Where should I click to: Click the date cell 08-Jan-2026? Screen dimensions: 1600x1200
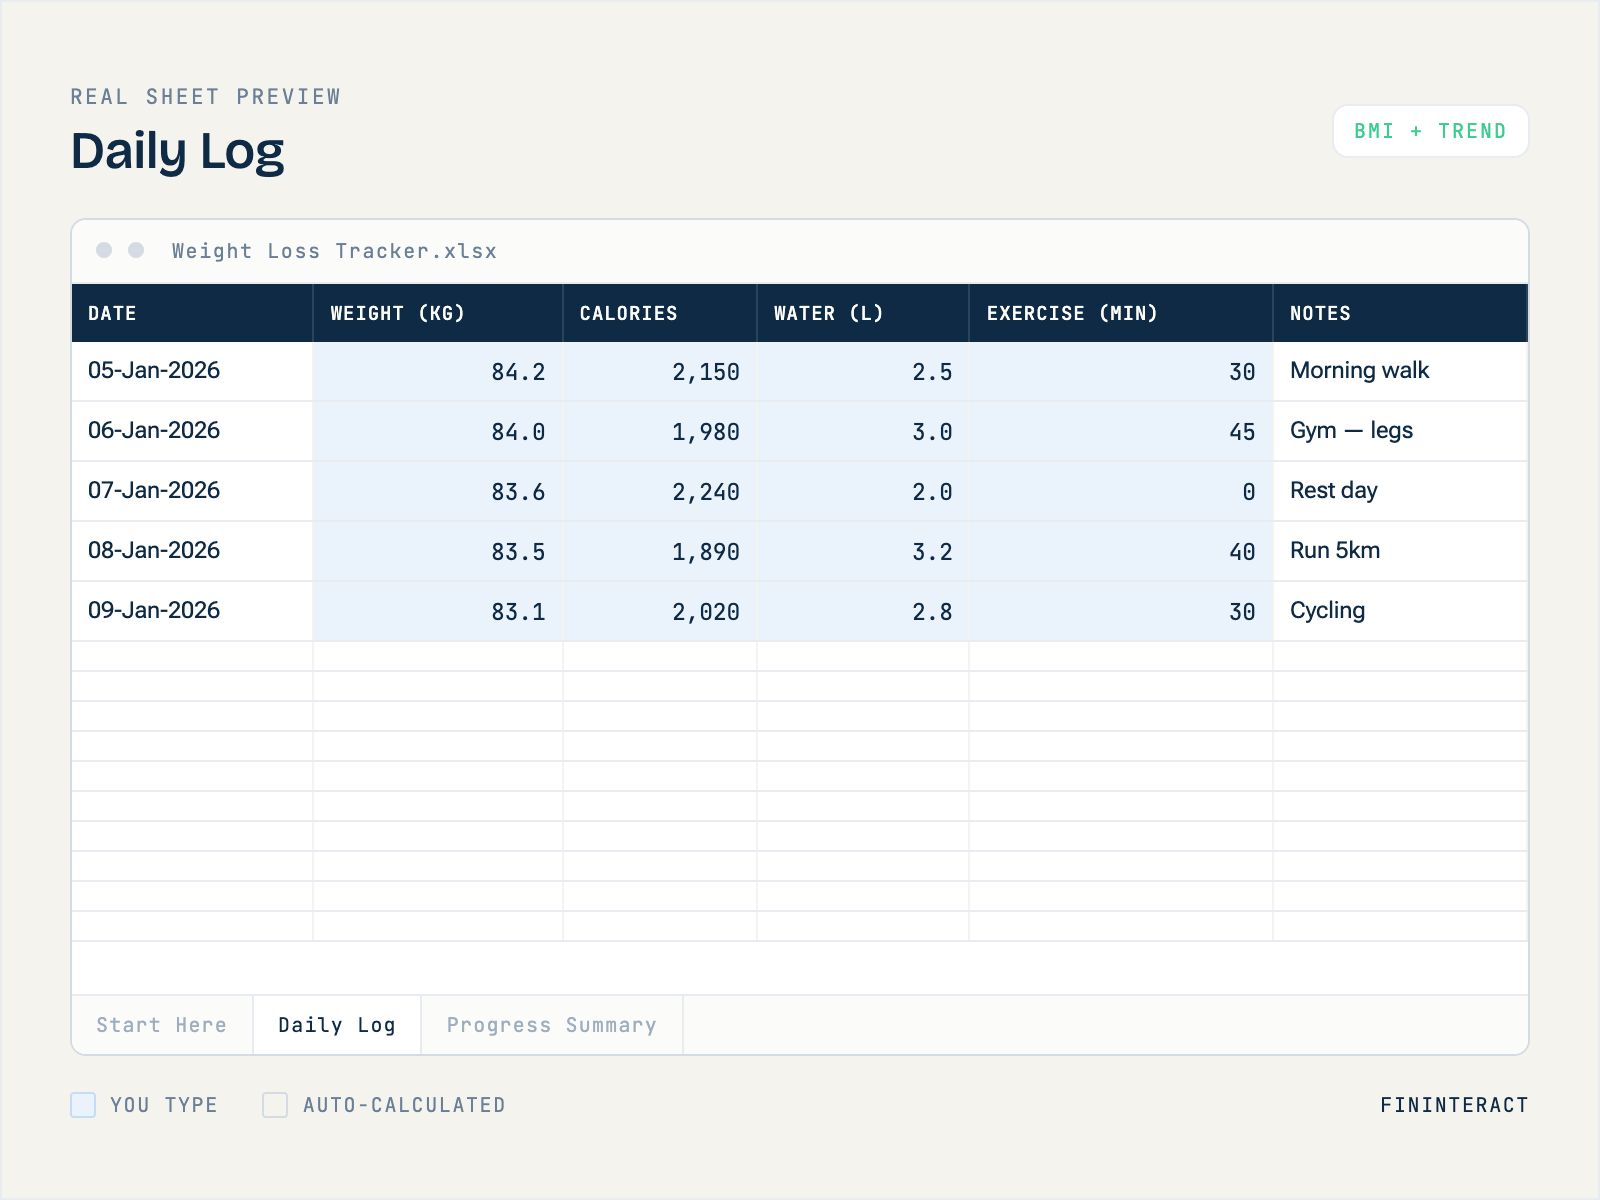point(192,551)
